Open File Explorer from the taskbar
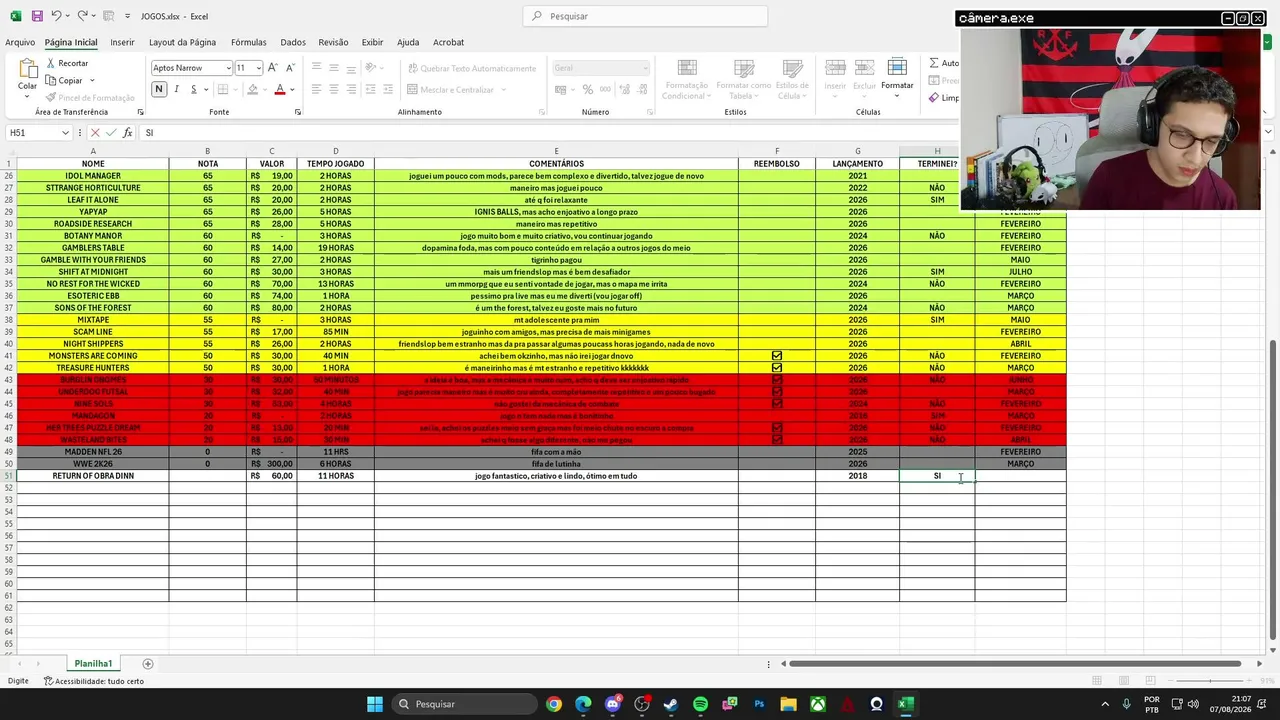 (788, 704)
